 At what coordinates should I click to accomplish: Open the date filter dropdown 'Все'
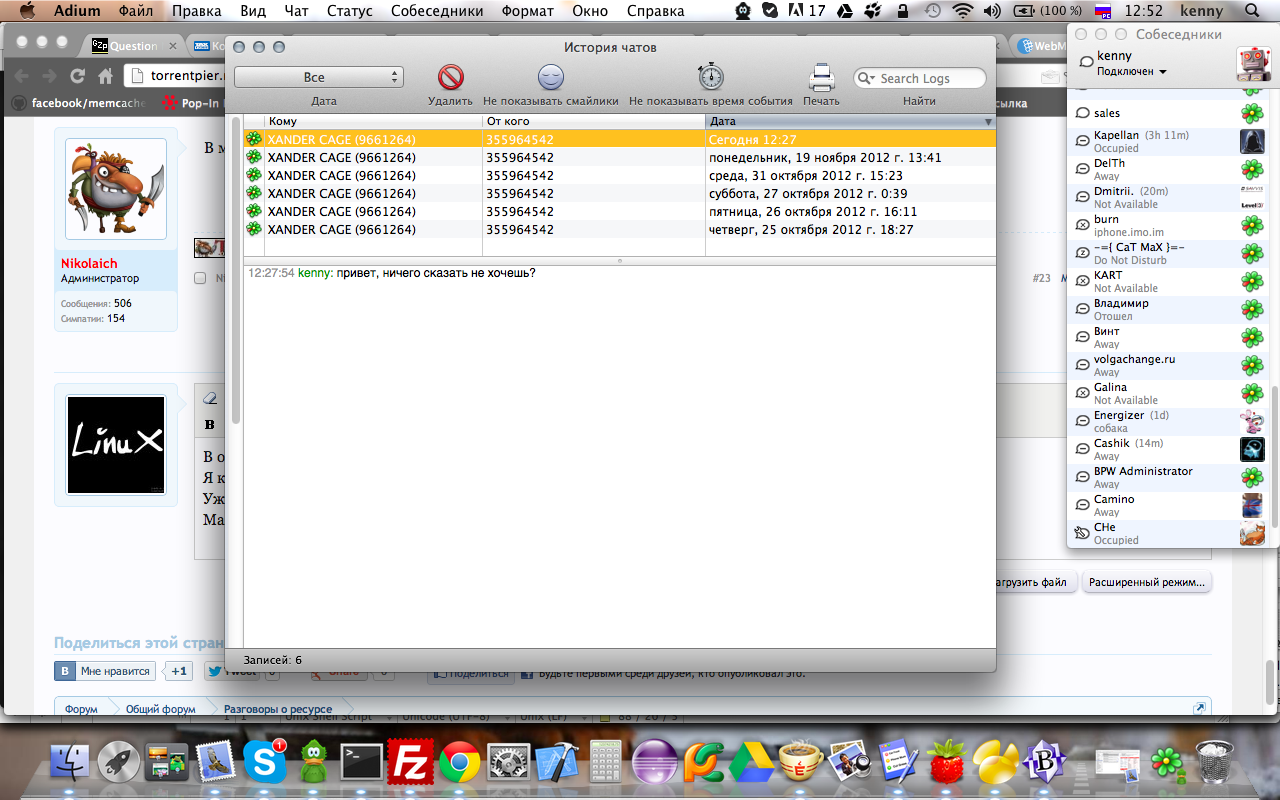[318, 77]
